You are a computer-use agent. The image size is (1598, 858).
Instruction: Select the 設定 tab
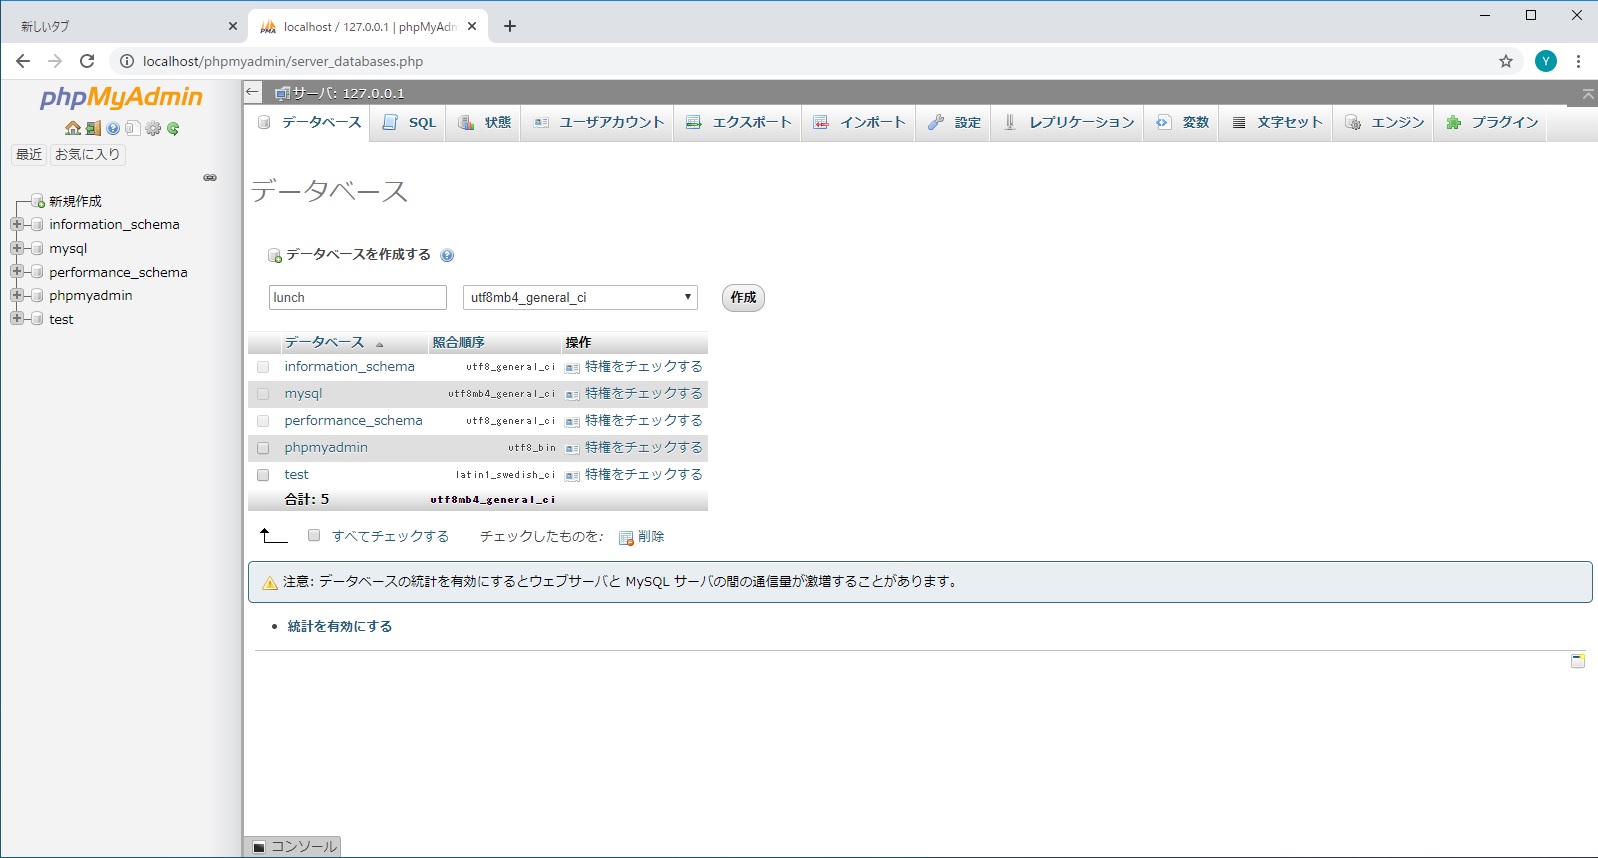tap(954, 123)
